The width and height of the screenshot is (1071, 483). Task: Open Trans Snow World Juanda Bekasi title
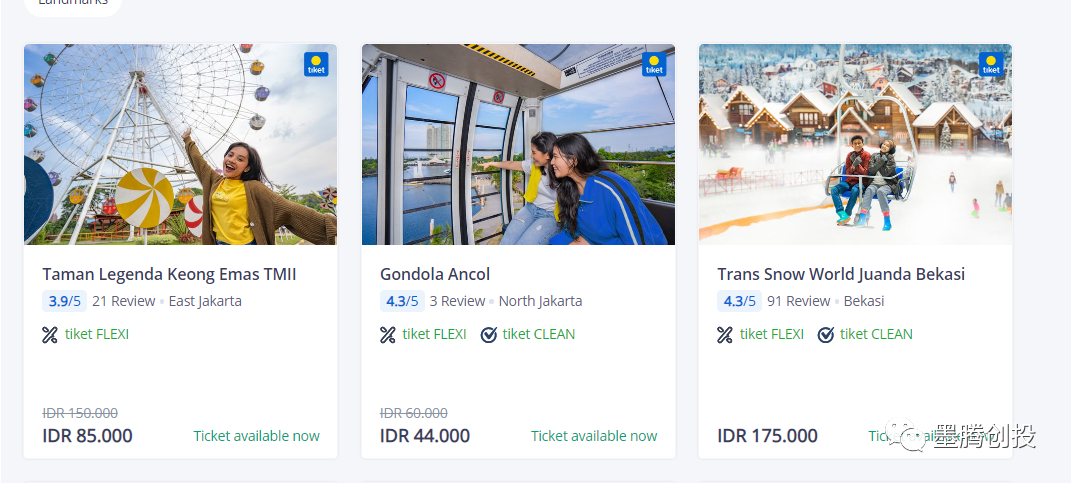841,274
